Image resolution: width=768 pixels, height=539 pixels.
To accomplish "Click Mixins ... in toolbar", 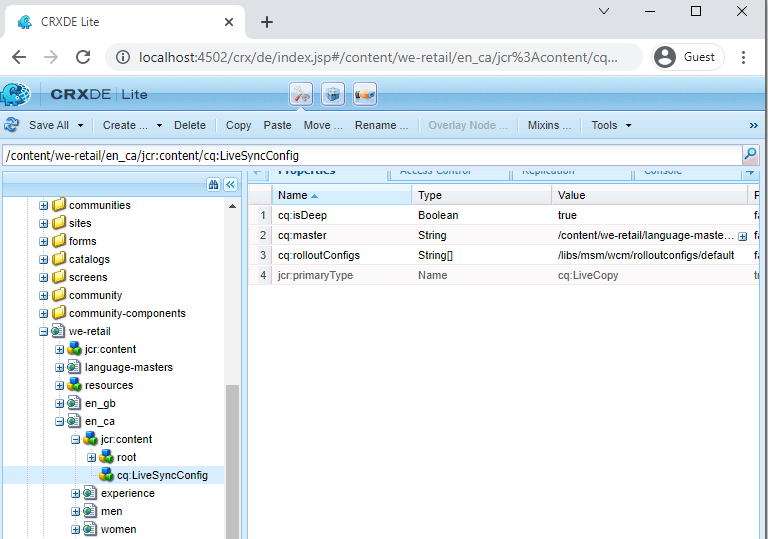I will [549, 125].
